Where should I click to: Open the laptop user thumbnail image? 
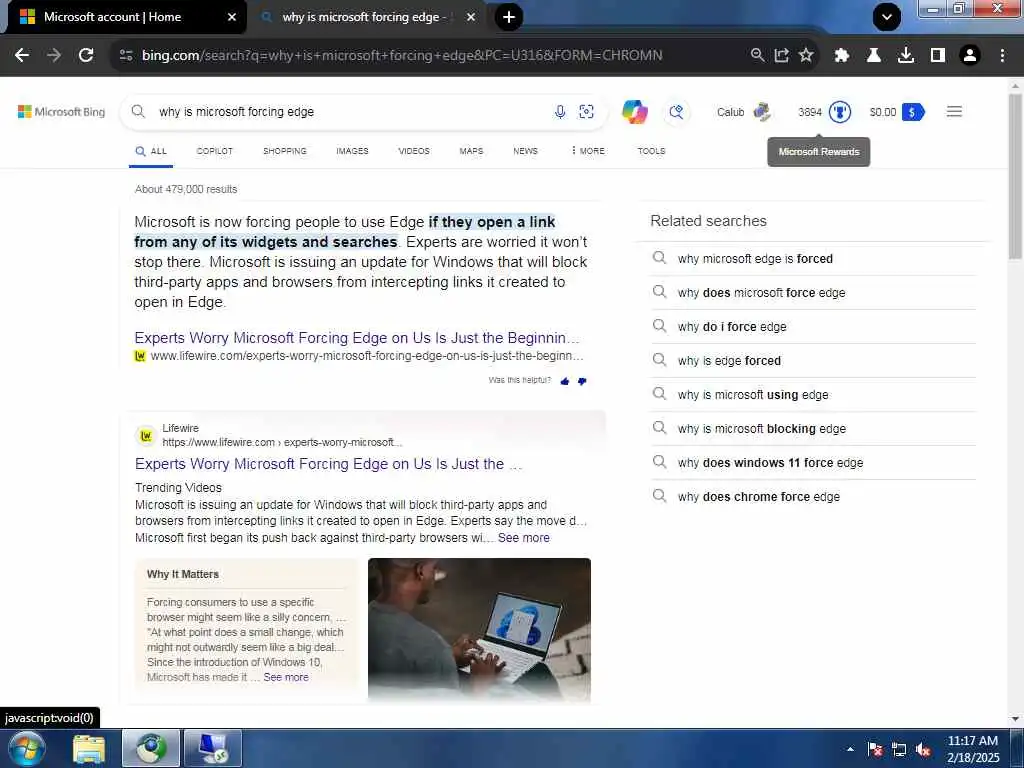(479, 630)
